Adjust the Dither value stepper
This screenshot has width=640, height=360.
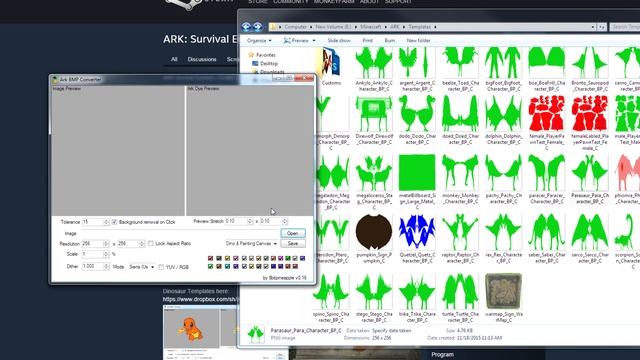[x=106, y=267]
